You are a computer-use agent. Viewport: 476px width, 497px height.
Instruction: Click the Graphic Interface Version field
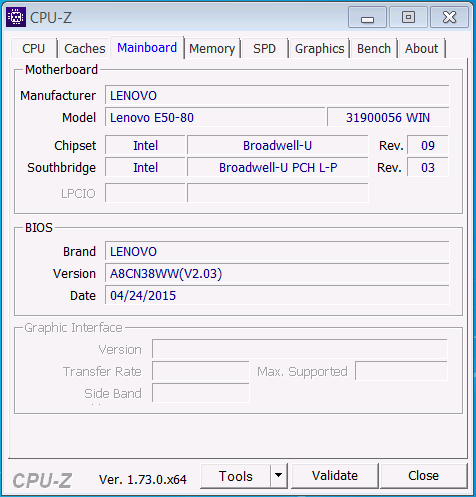(300, 349)
